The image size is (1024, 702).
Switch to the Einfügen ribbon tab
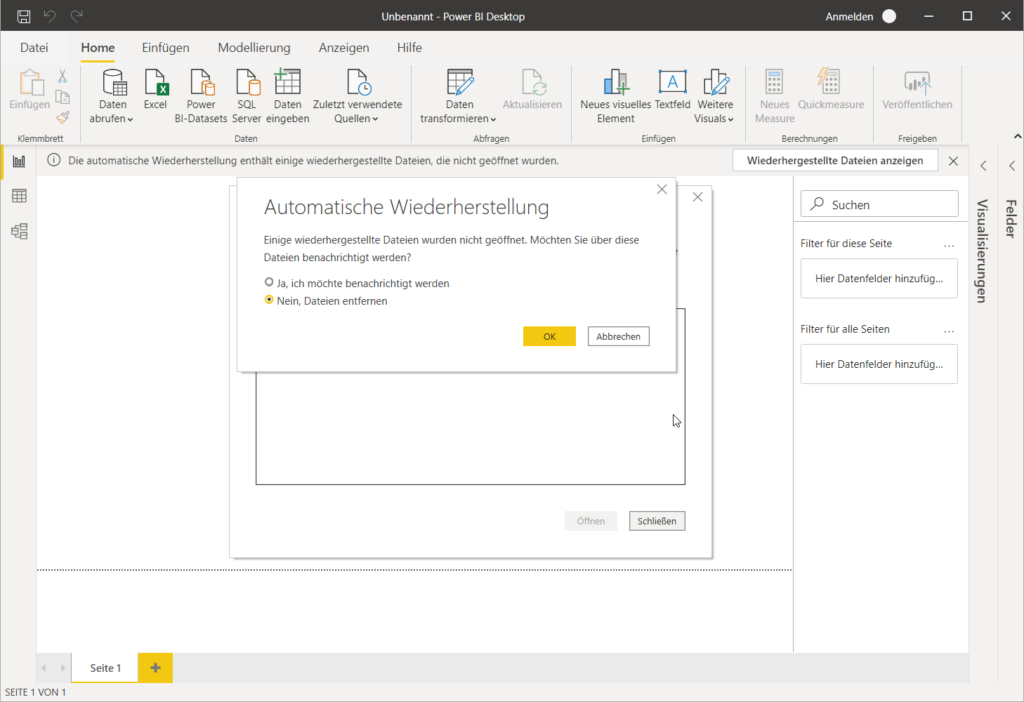pos(165,48)
